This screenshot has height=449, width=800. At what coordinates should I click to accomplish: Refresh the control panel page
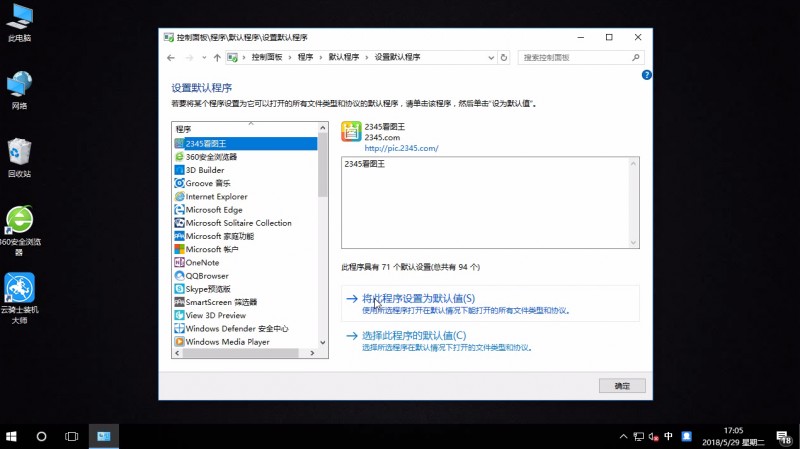pos(504,58)
